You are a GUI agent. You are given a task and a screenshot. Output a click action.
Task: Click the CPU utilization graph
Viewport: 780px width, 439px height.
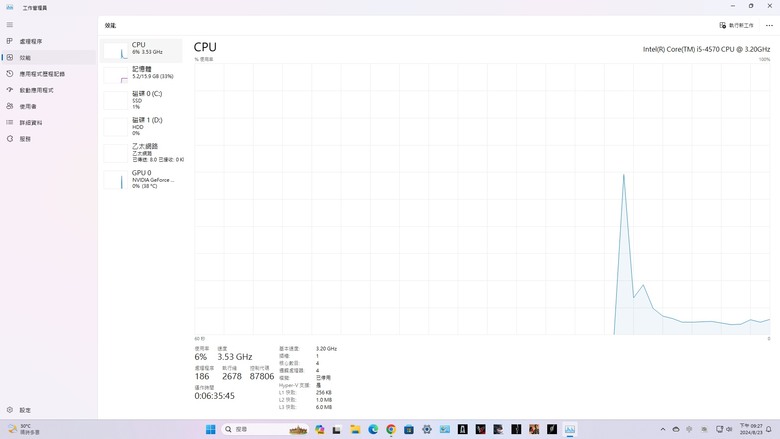click(x=482, y=199)
